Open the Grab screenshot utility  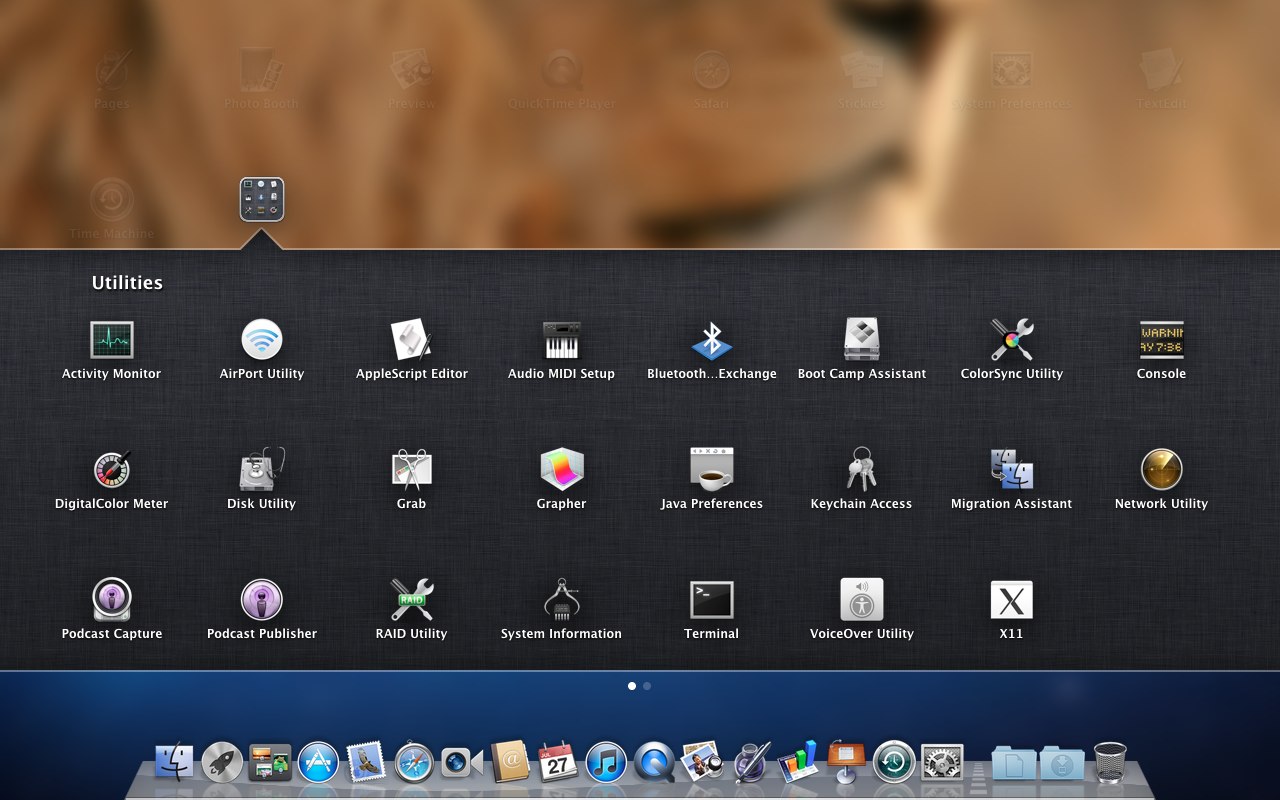(x=412, y=469)
